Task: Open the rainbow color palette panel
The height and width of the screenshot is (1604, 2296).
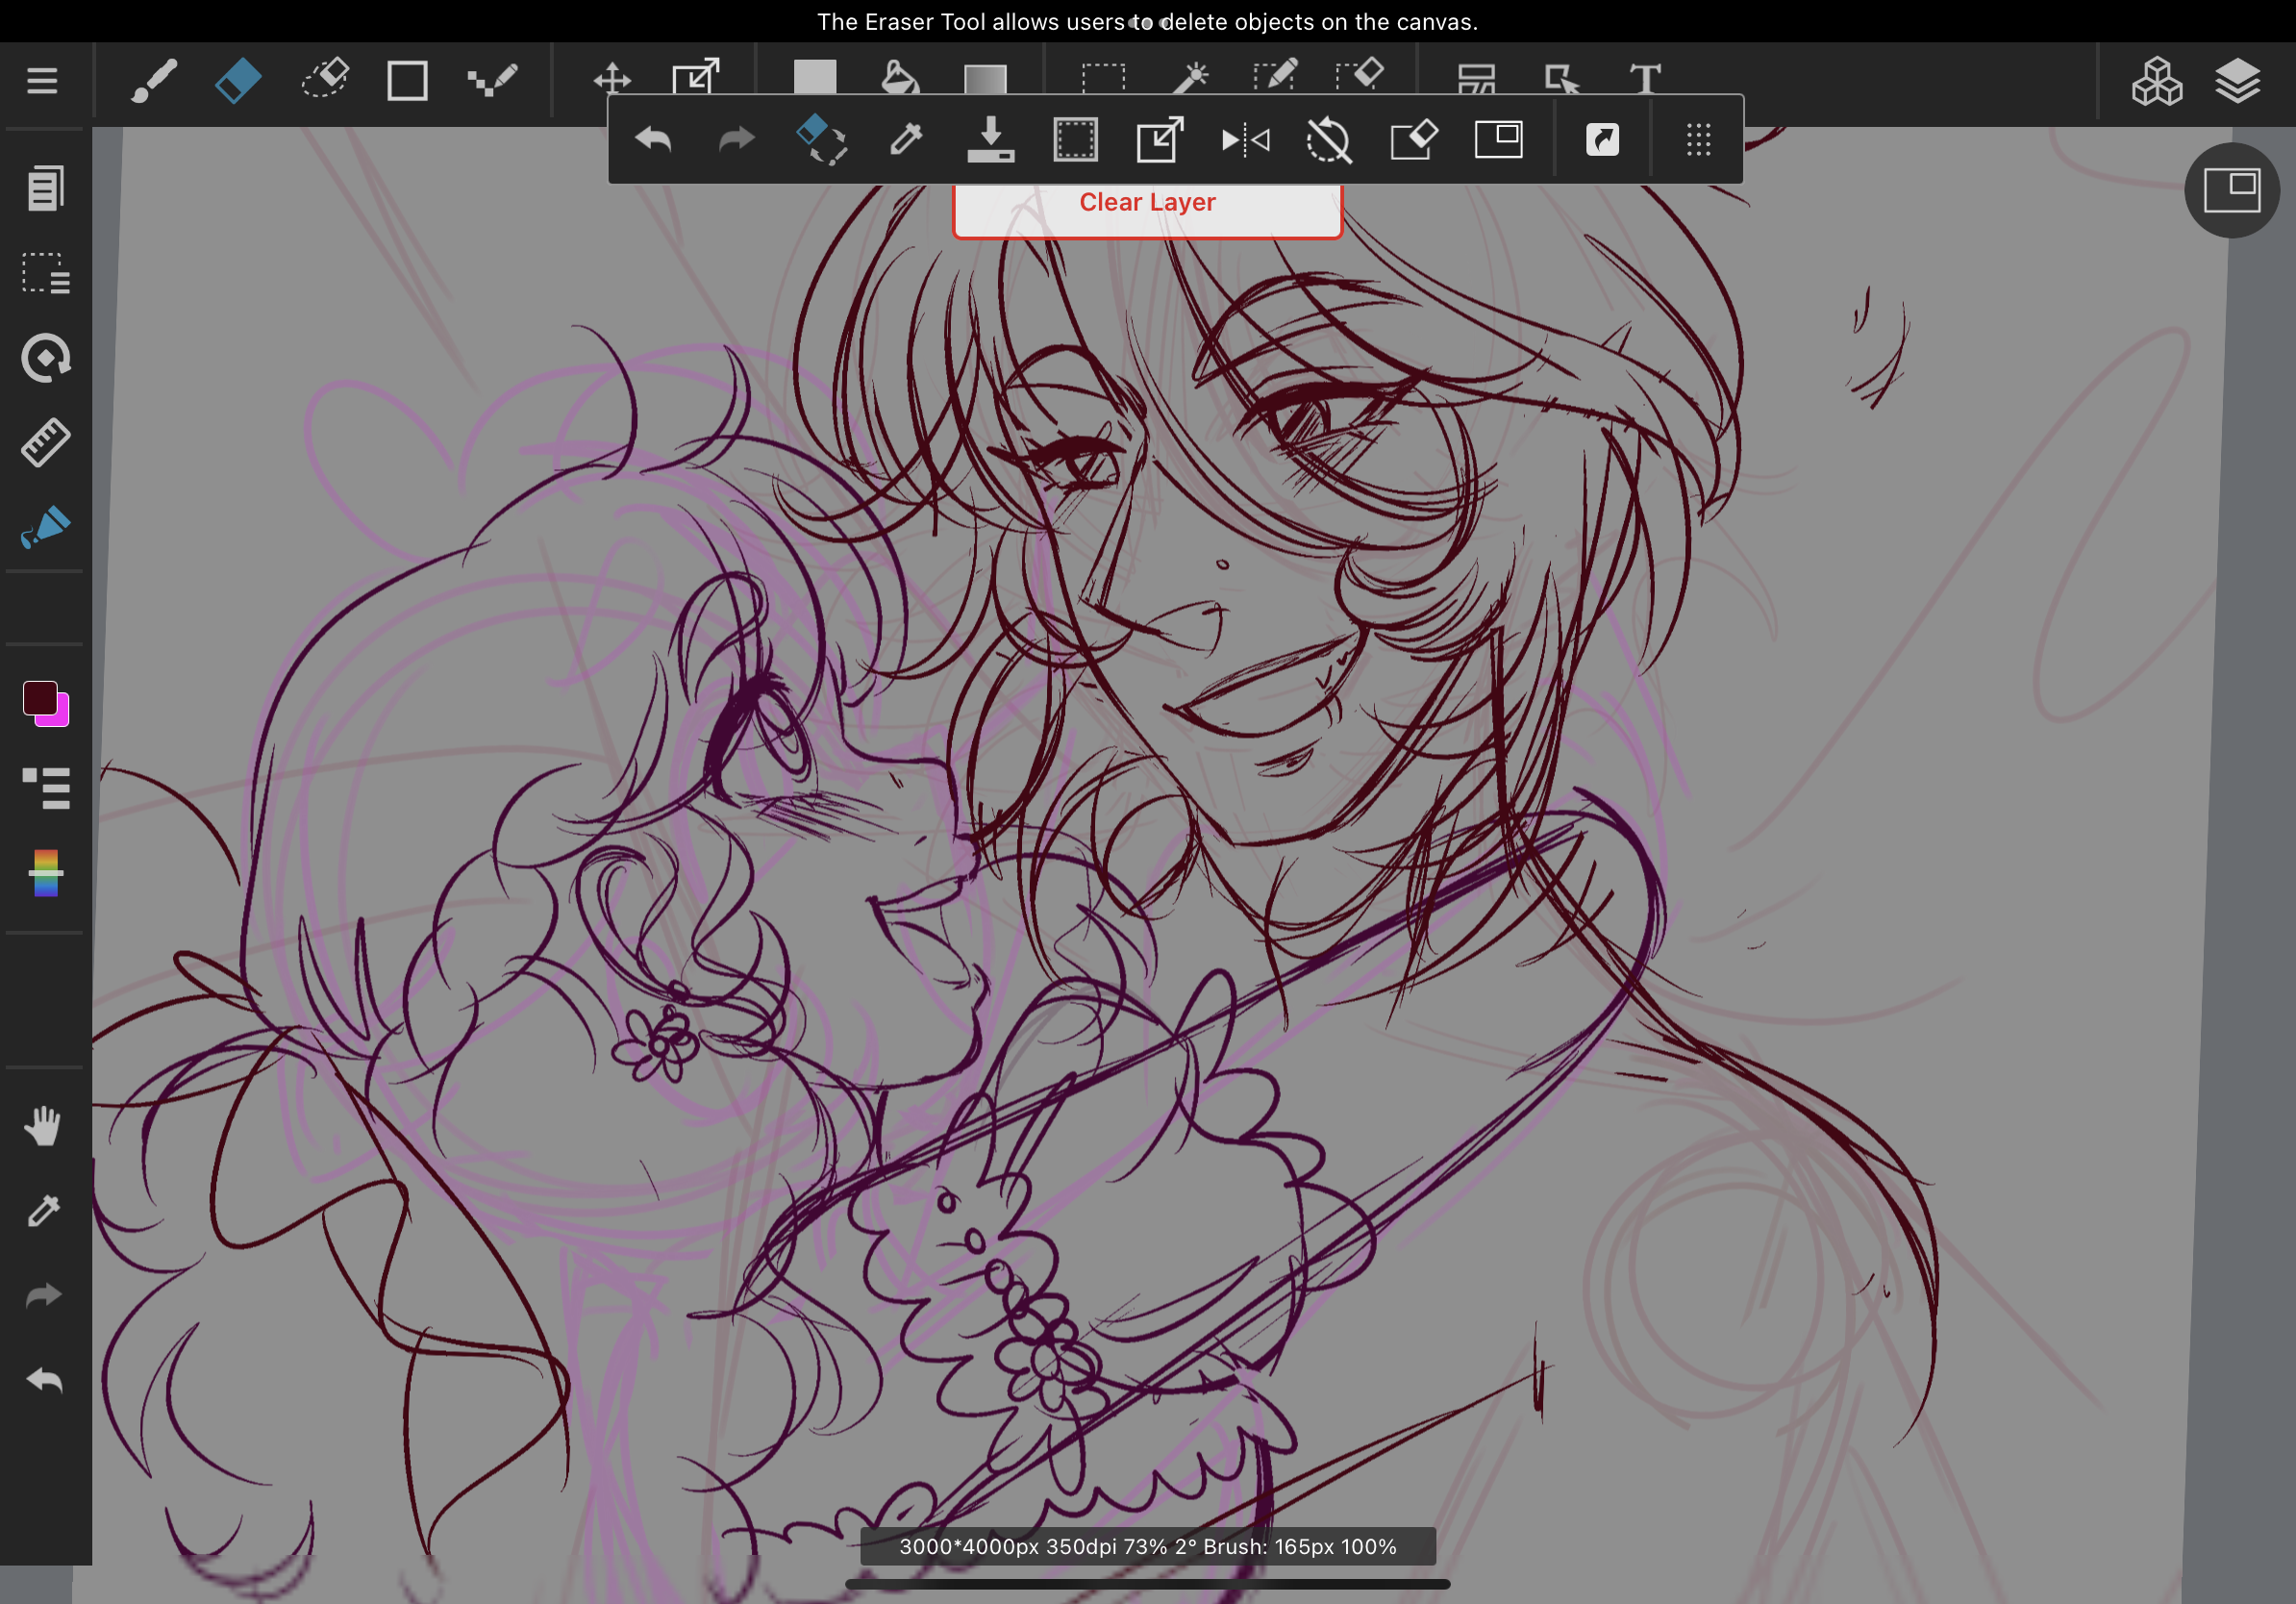Action: pos(45,873)
